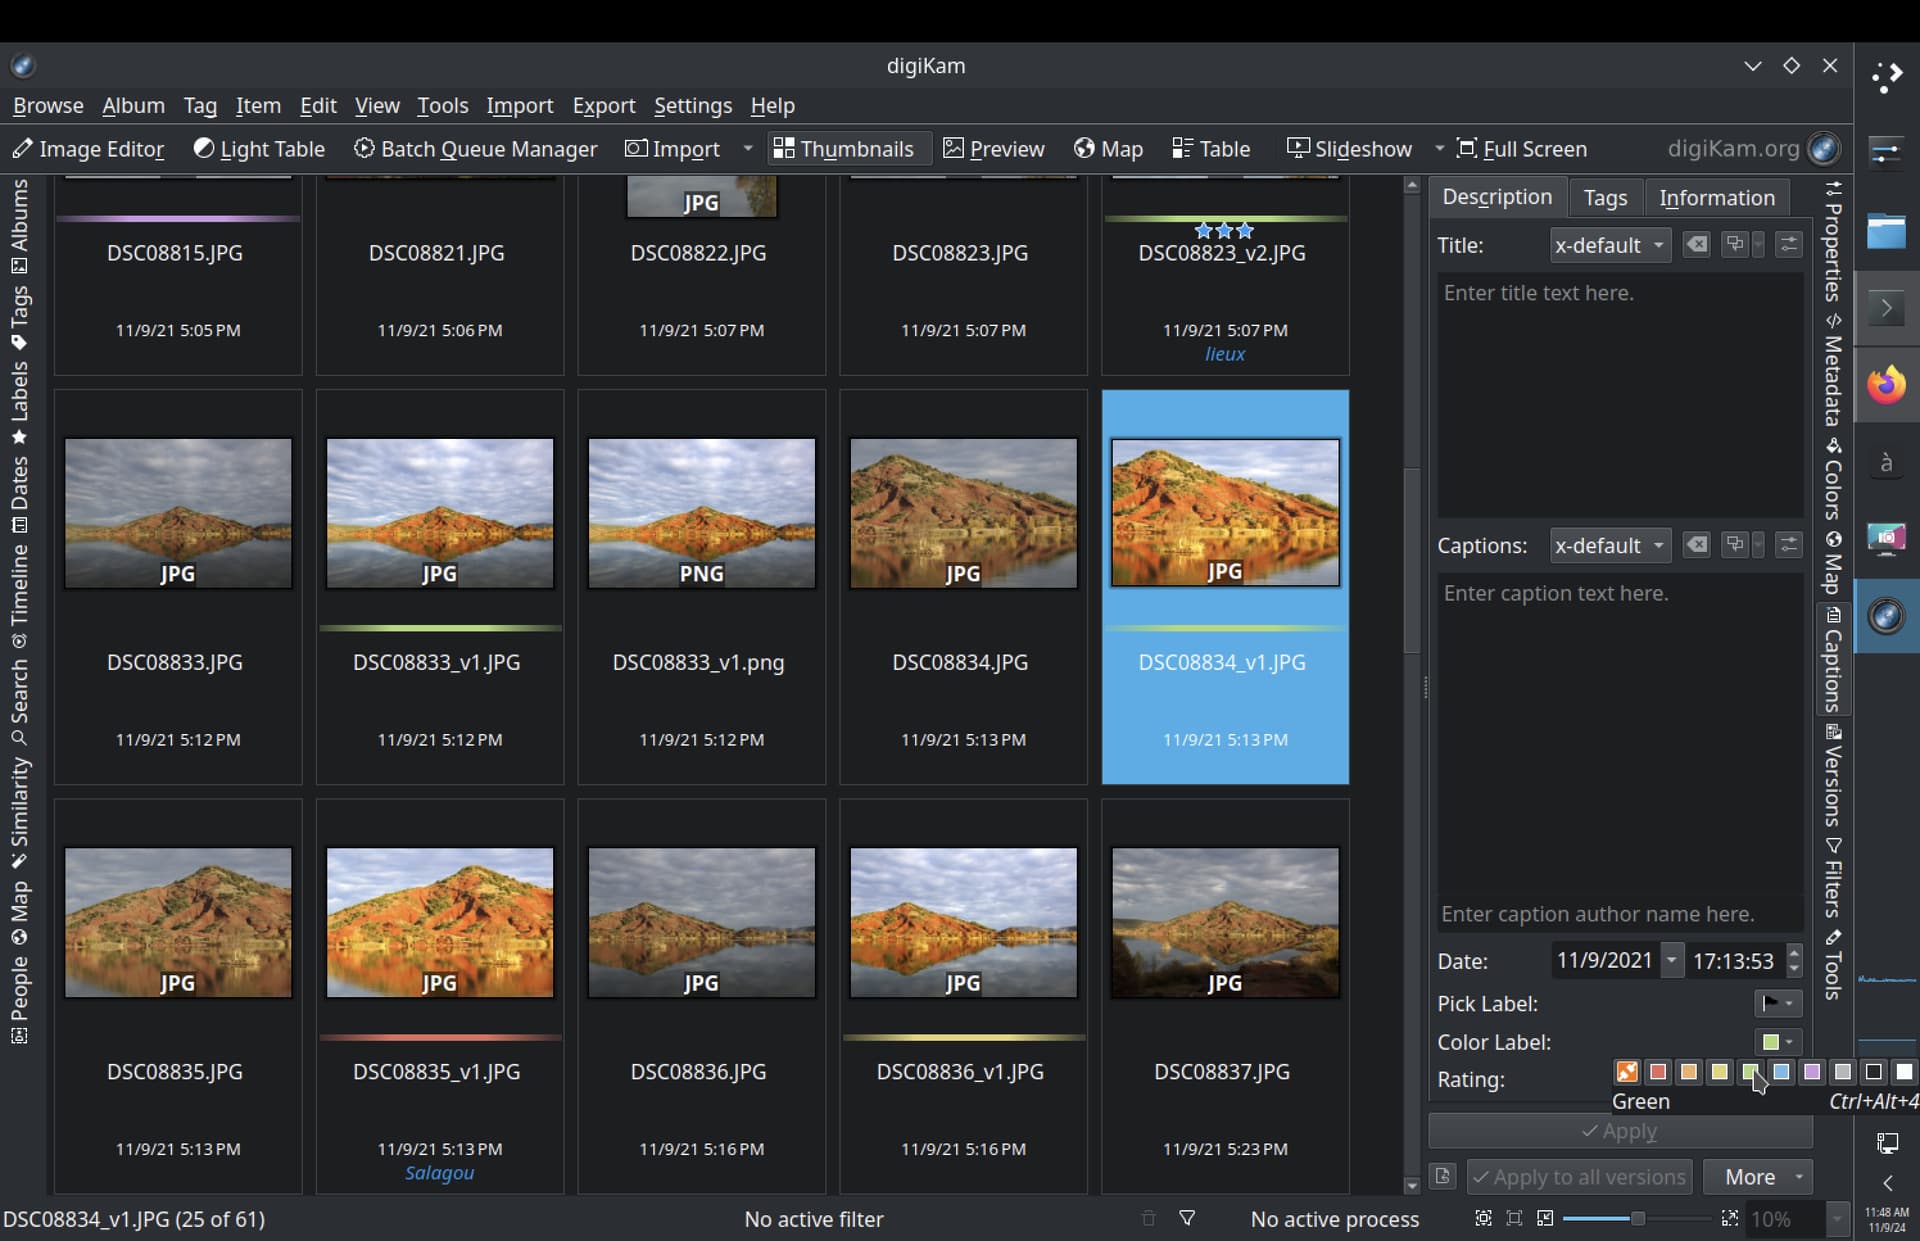Choose the Blue color label swatch
This screenshot has height=1241, width=1920.
1781,1072
